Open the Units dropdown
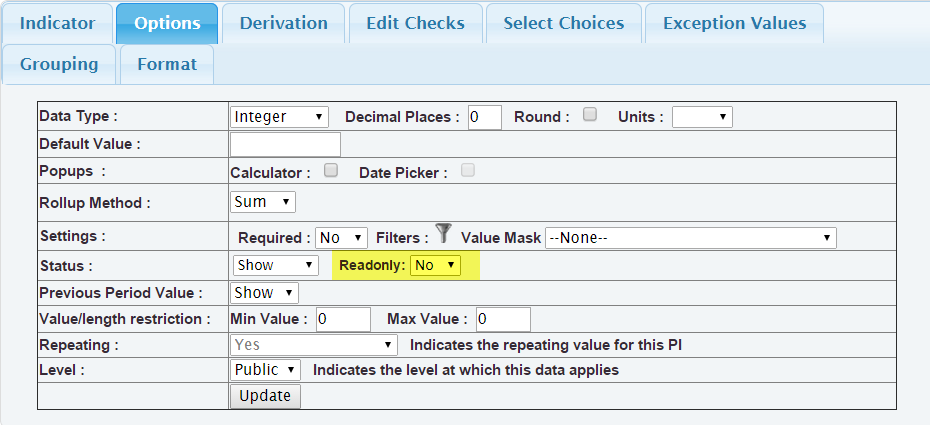This screenshot has height=425, width=930. [x=702, y=117]
